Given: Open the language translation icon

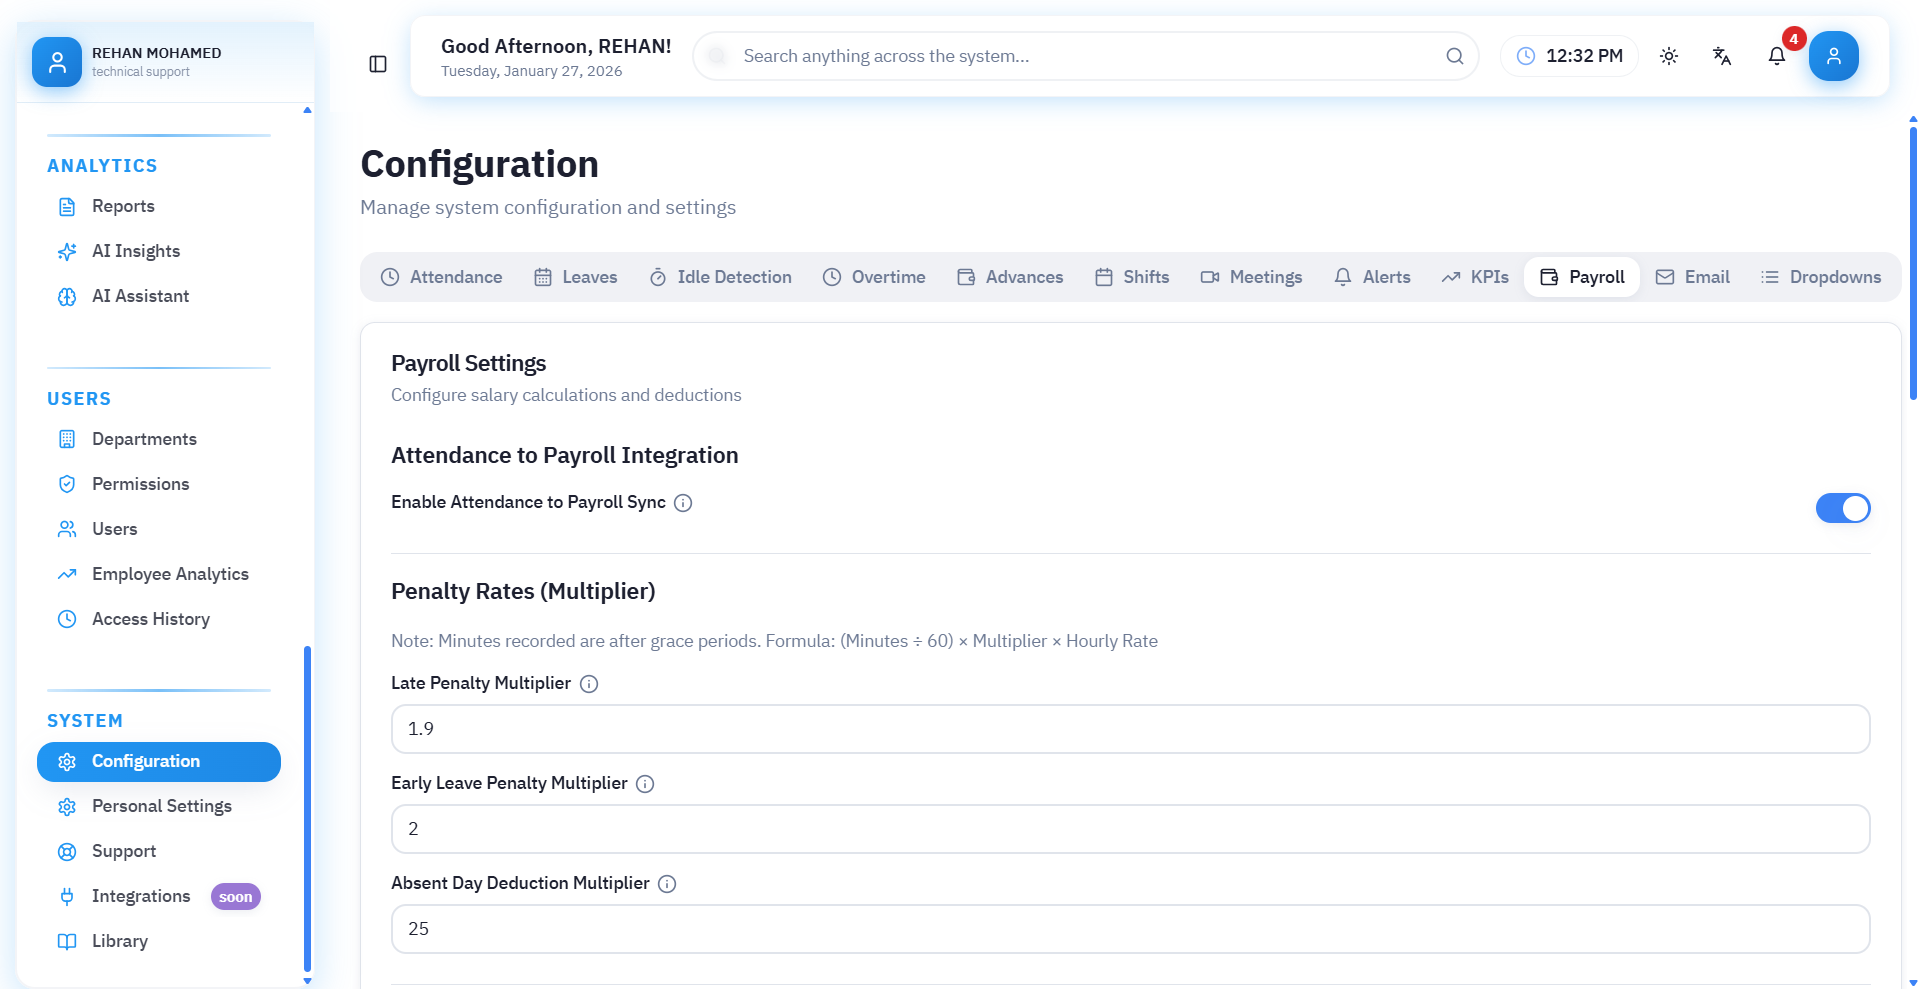Looking at the screenshot, I should [1721, 56].
